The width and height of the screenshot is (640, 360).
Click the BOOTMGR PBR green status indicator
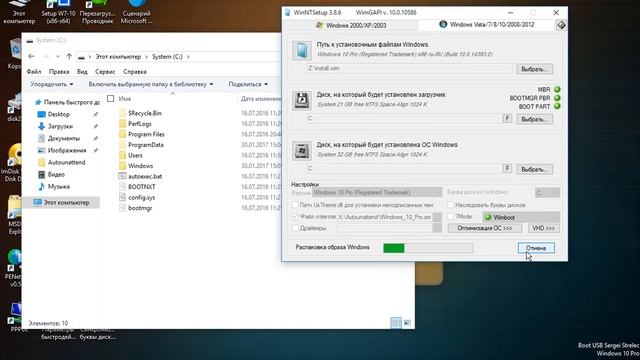coord(557,98)
